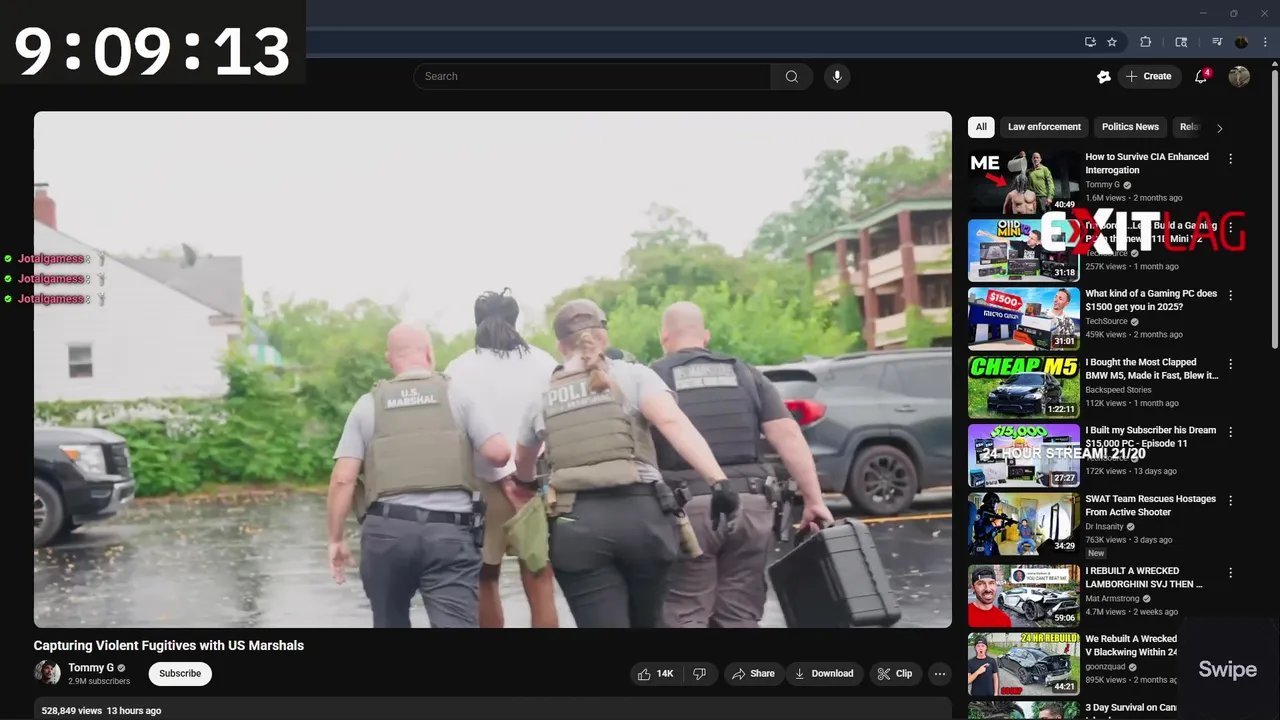
Task: Open Cheap M5 video thumbnail
Action: click(x=1024, y=387)
